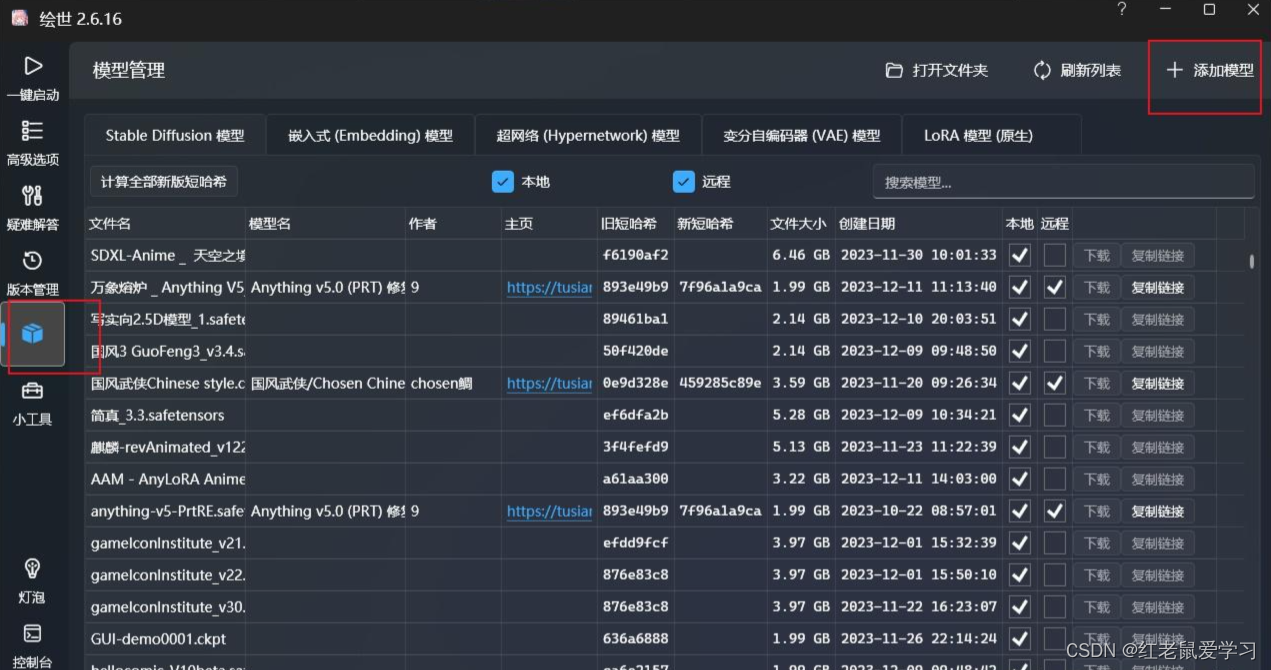Screen dimensions: 1271x670
Task: Click 下载 button for 万象熔炉 row
Action: [x=1097, y=287]
